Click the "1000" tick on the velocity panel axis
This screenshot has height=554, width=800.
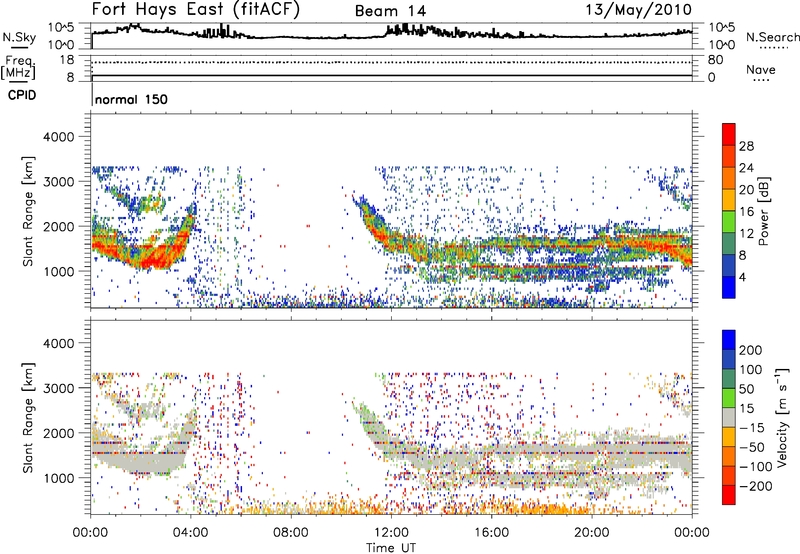58,477
